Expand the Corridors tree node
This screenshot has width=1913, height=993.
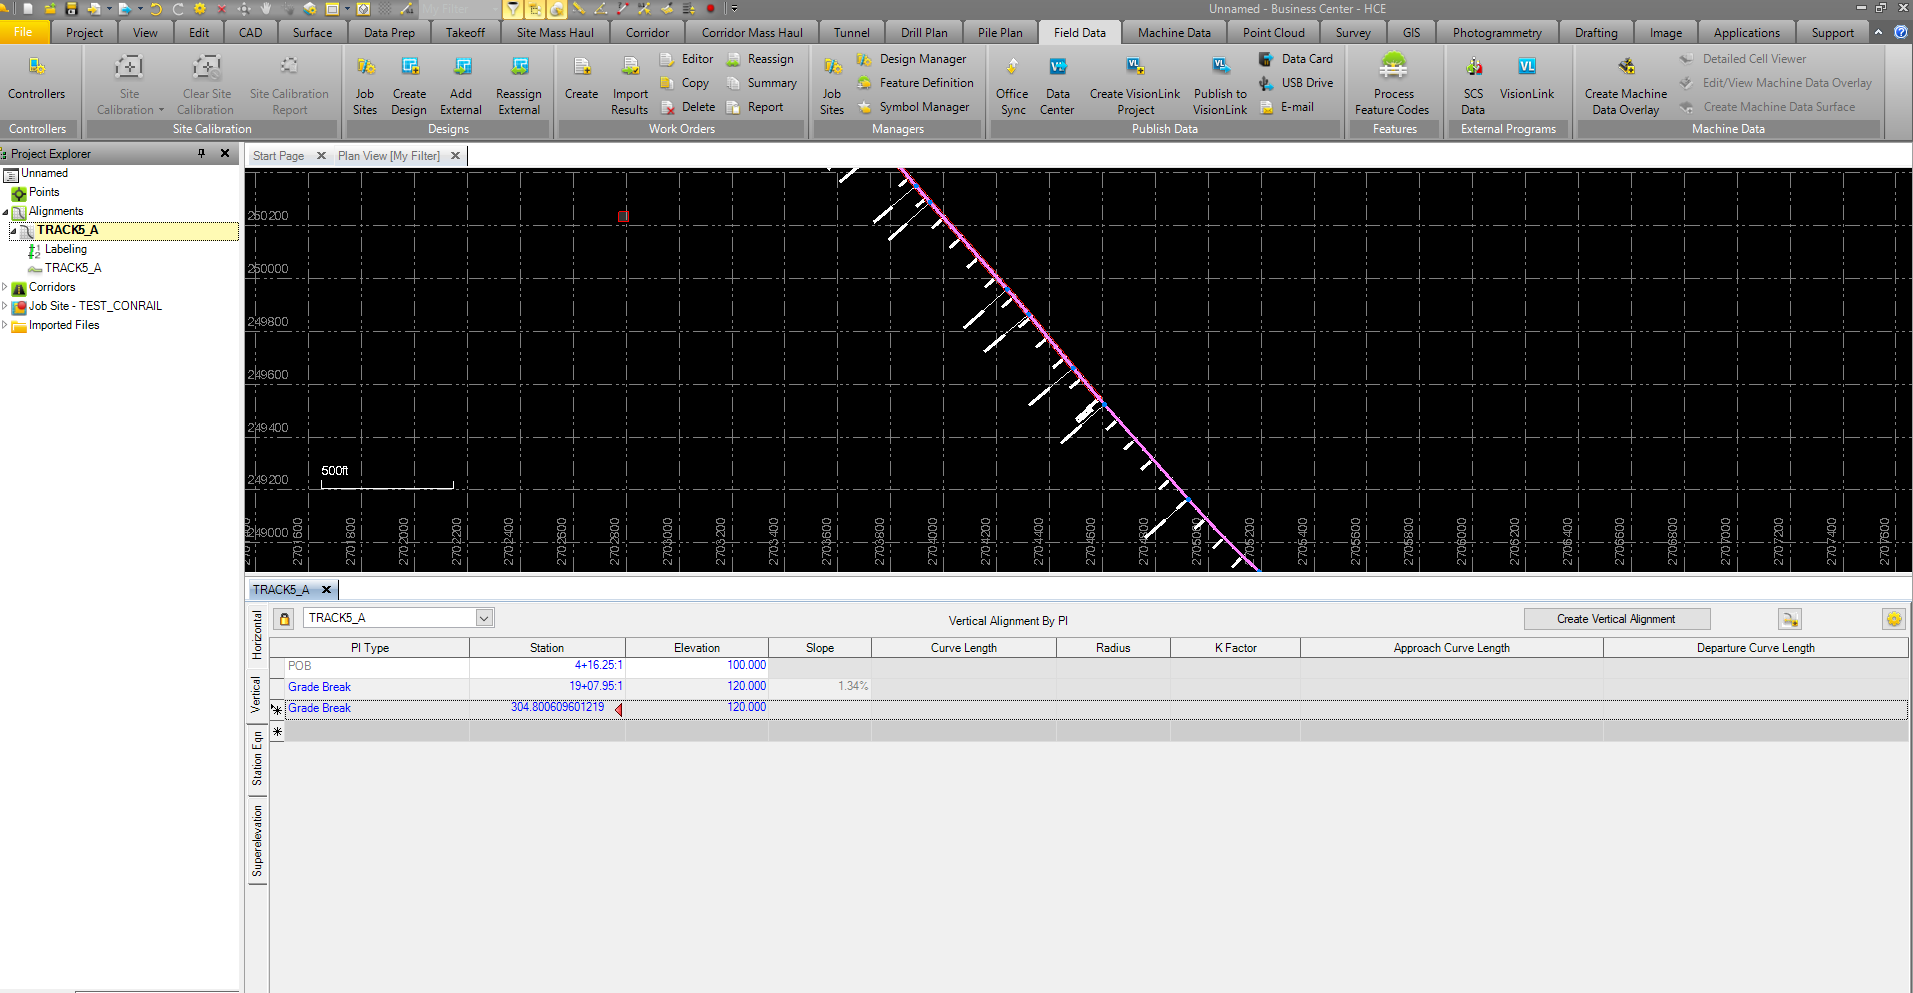pyautogui.click(x=5, y=287)
